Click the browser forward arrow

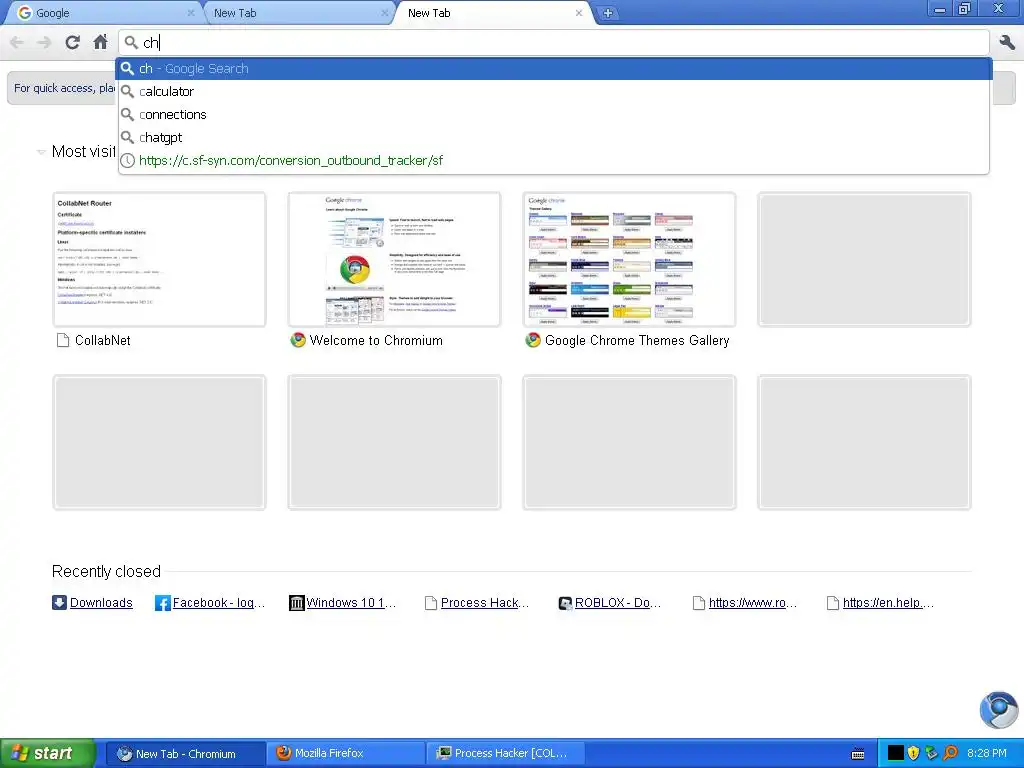point(44,42)
